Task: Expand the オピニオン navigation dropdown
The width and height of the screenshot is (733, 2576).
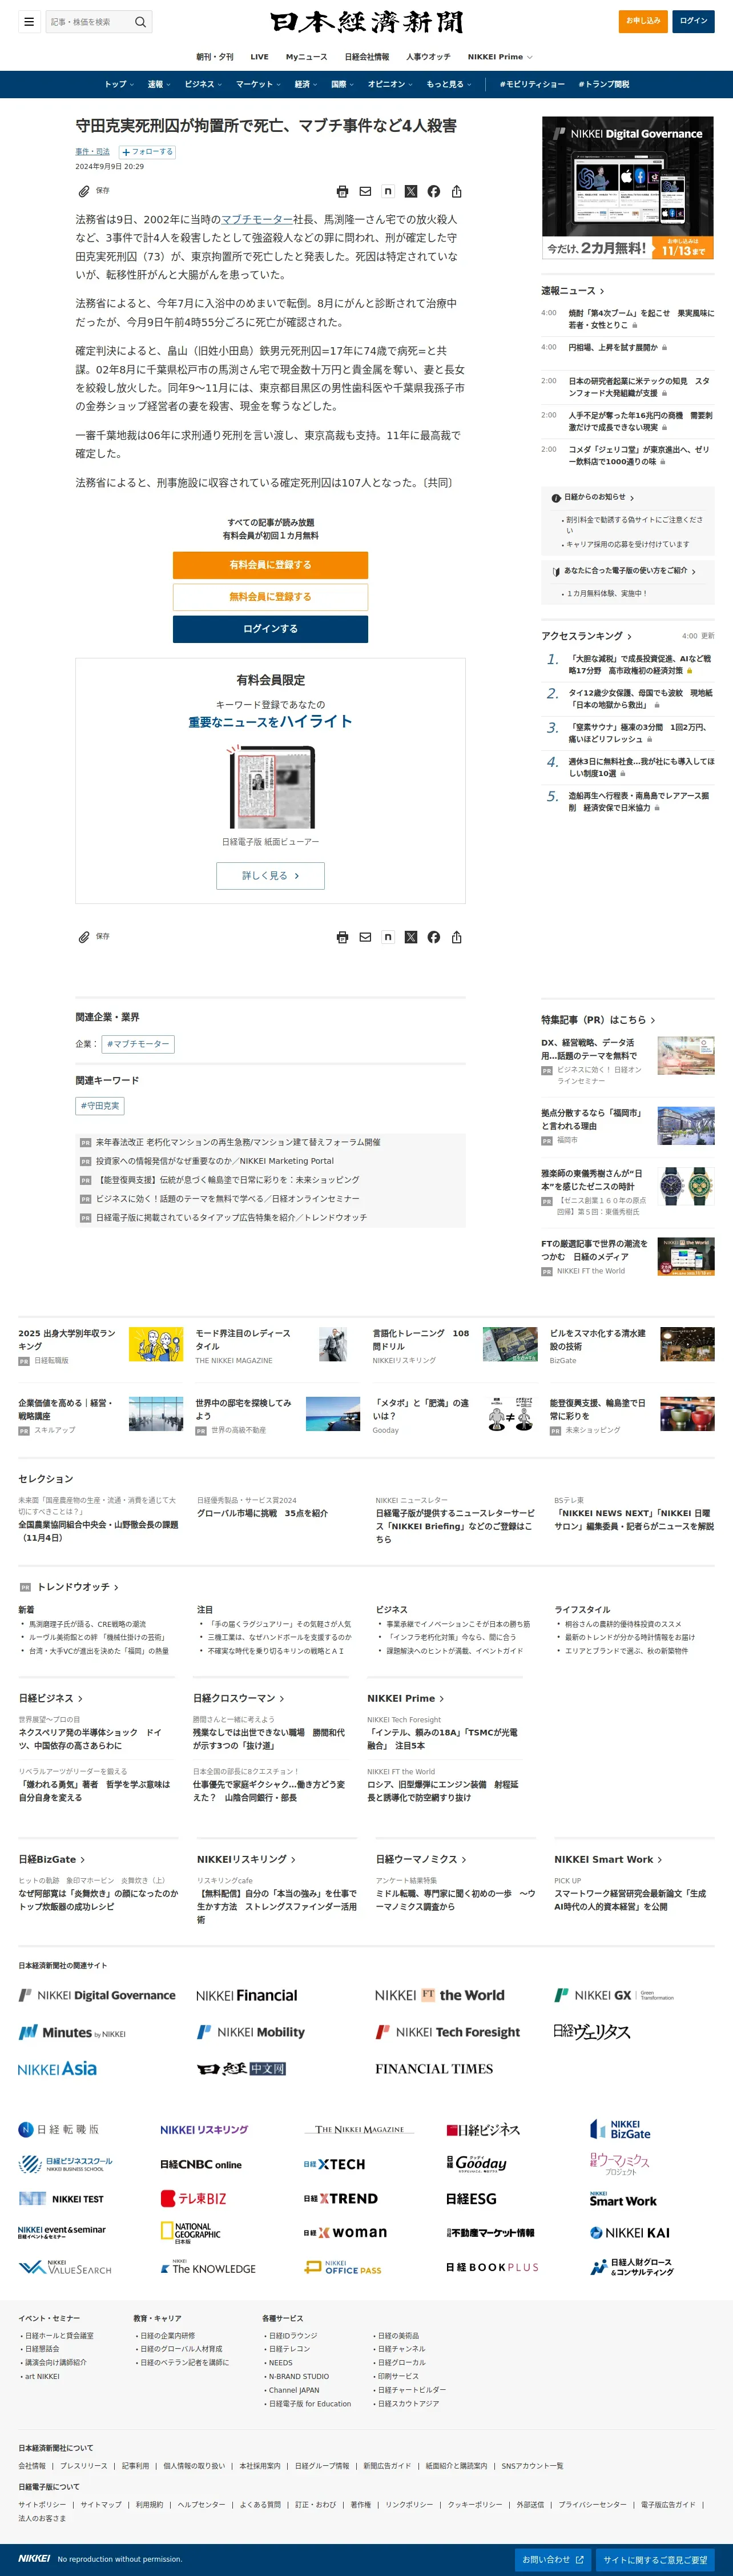Action: click(x=390, y=84)
